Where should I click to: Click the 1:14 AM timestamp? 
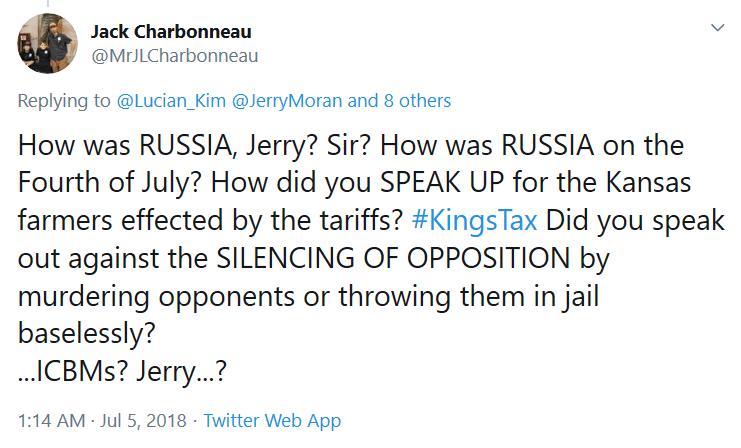tap(48, 420)
